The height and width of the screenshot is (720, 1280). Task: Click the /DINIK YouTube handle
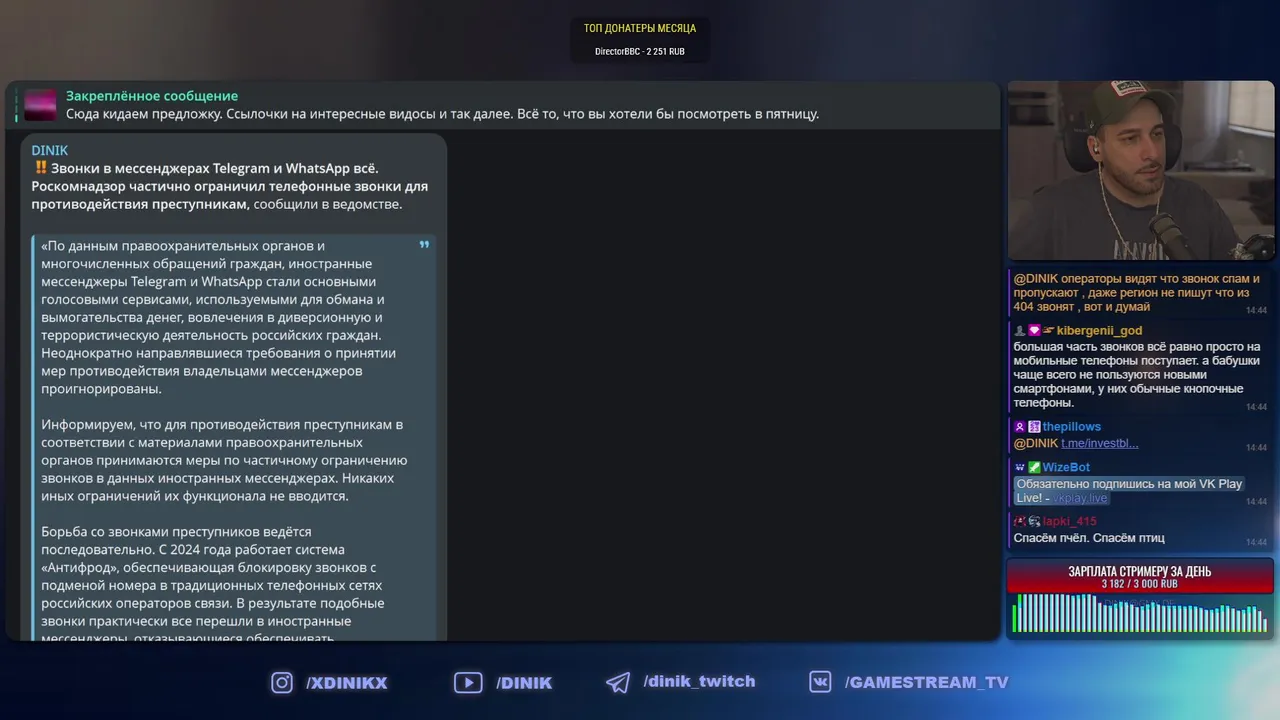coord(524,683)
